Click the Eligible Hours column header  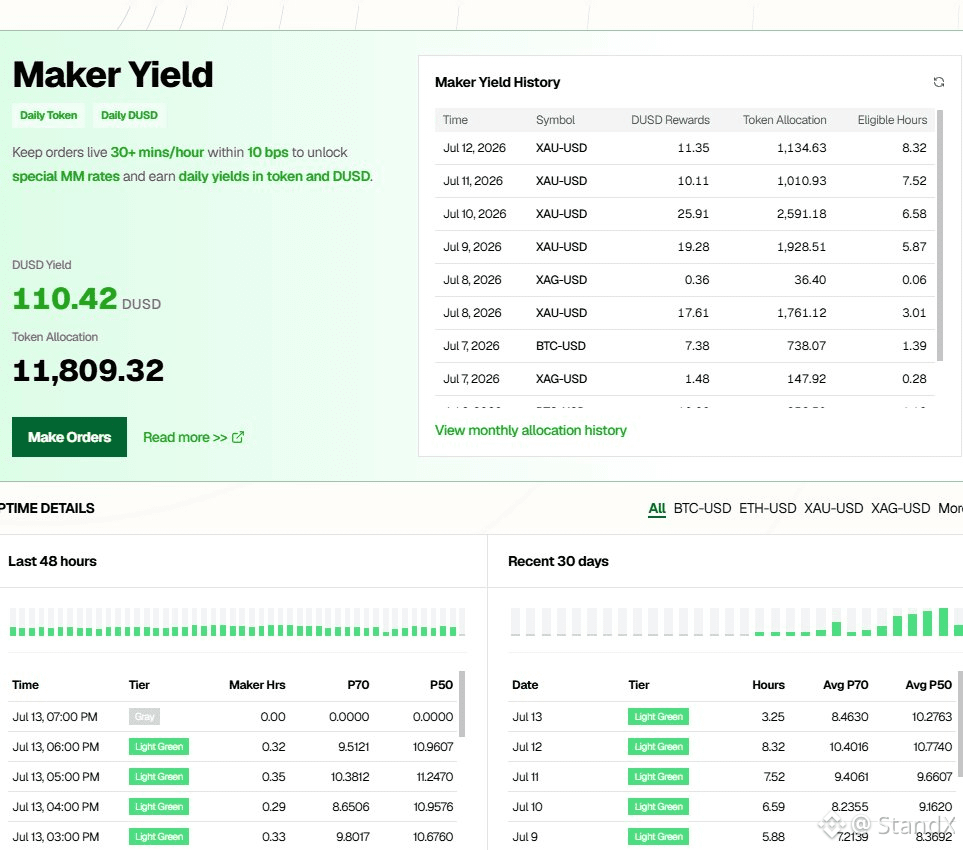click(892, 120)
